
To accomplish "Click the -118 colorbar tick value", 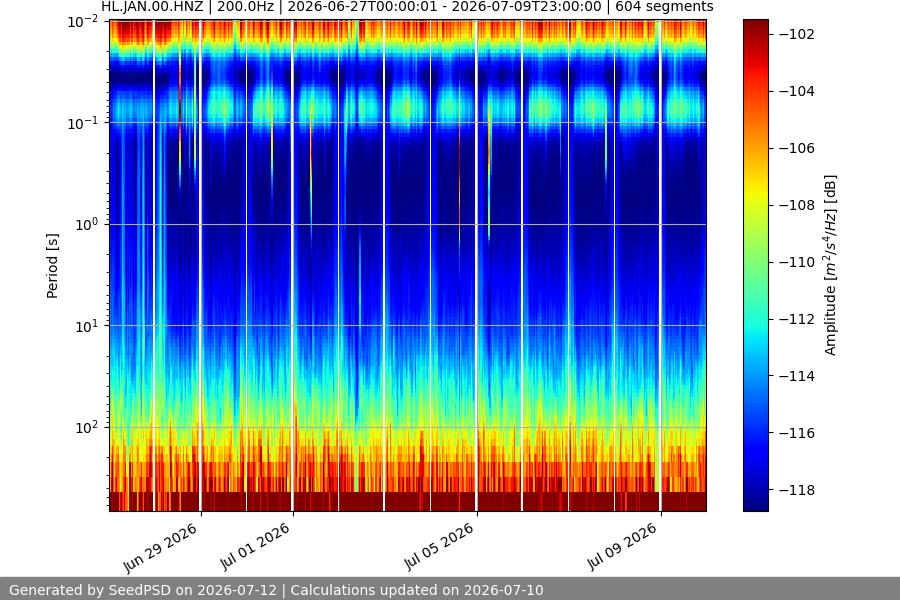I will (x=797, y=490).
